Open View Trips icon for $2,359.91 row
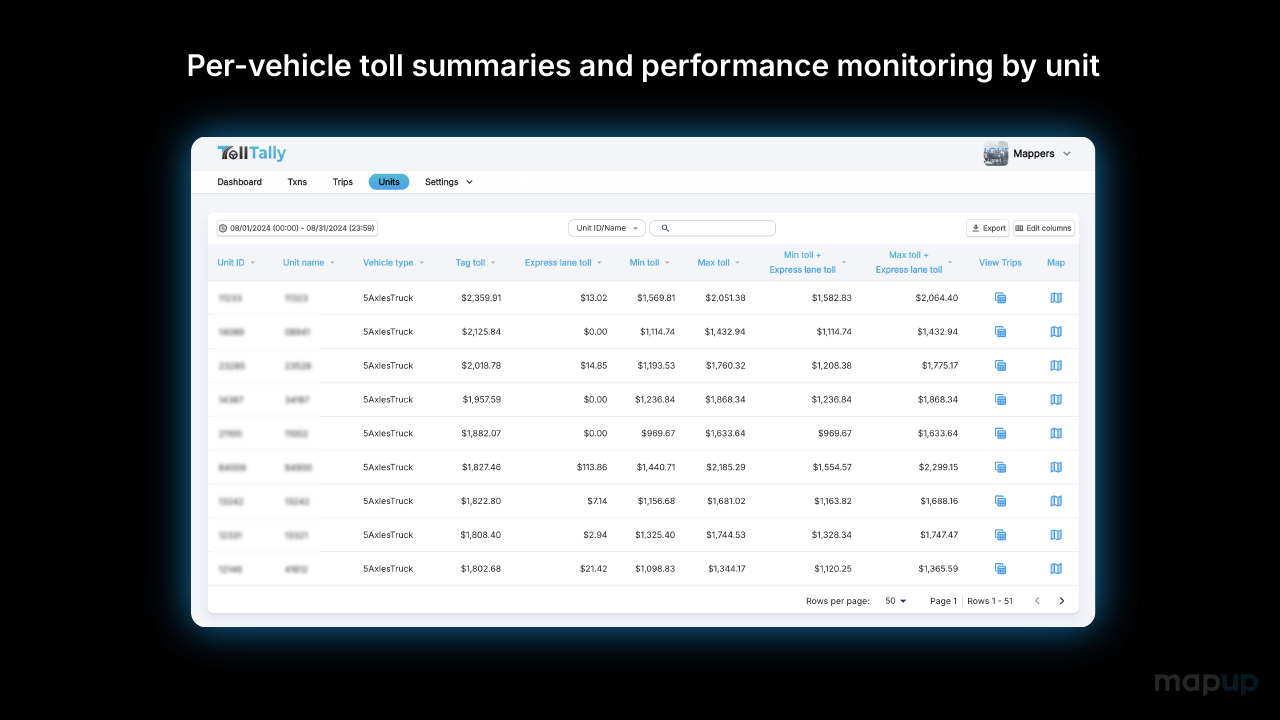Screen dimensions: 1280x720 [x=1000, y=298]
